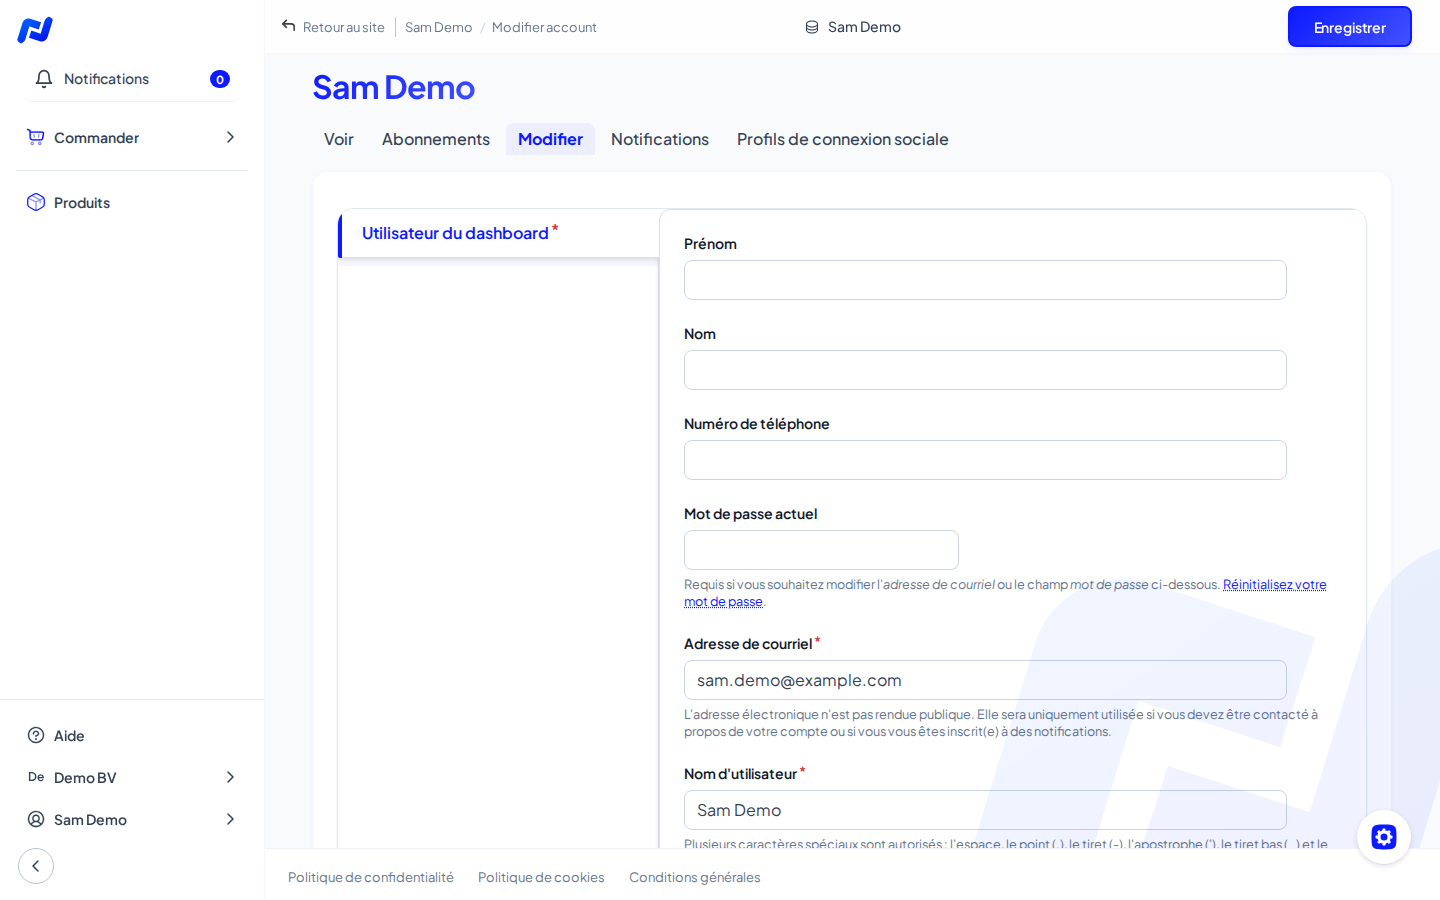Click the Prénom input field
This screenshot has height=900, width=1440.
click(985, 280)
